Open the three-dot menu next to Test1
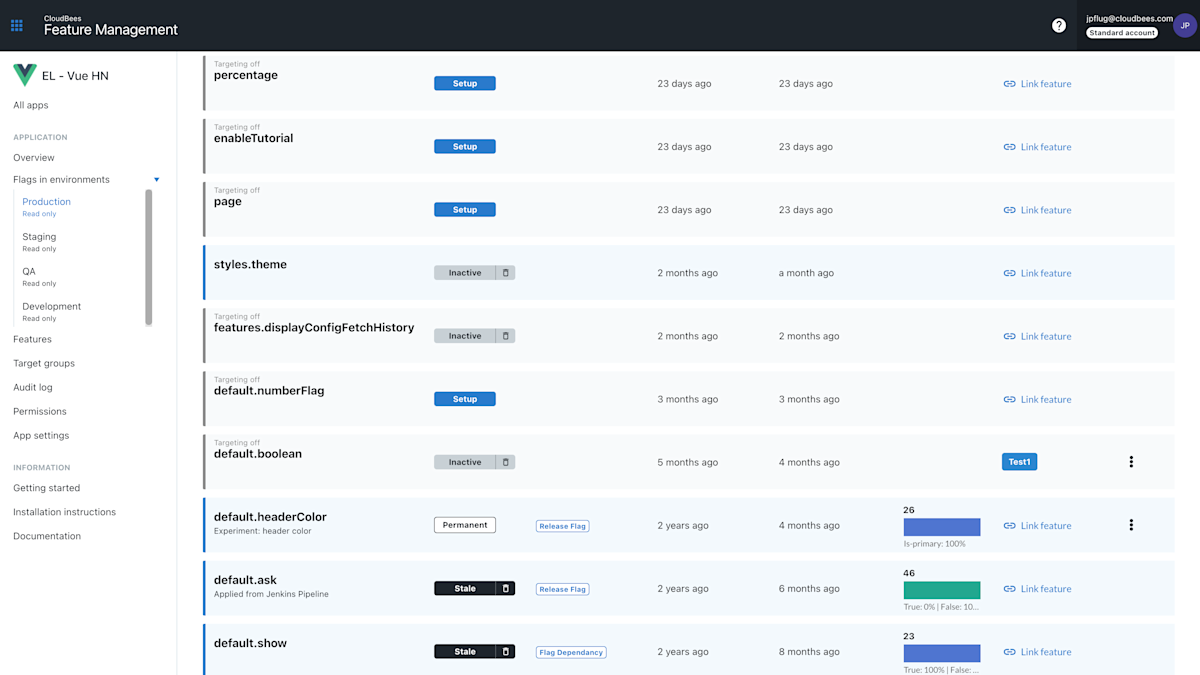This screenshot has width=1200, height=675. point(1131,461)
